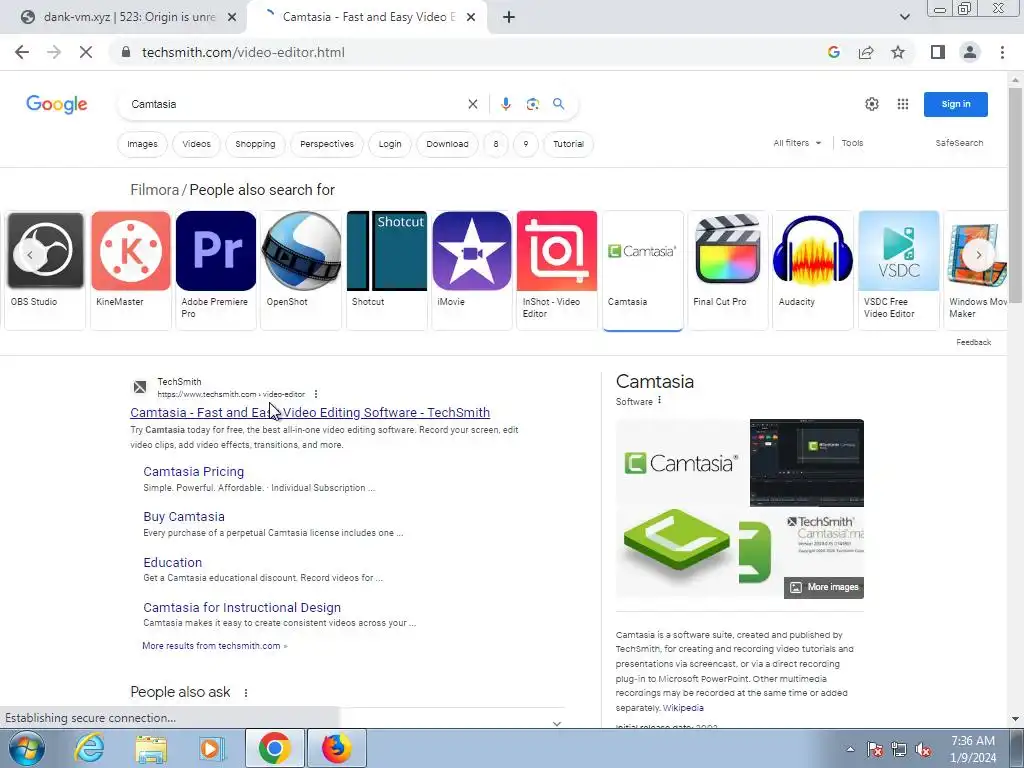This screenshot has width=1024, height=768.
Task: Select the OpenShot tile
Action: 301,270
